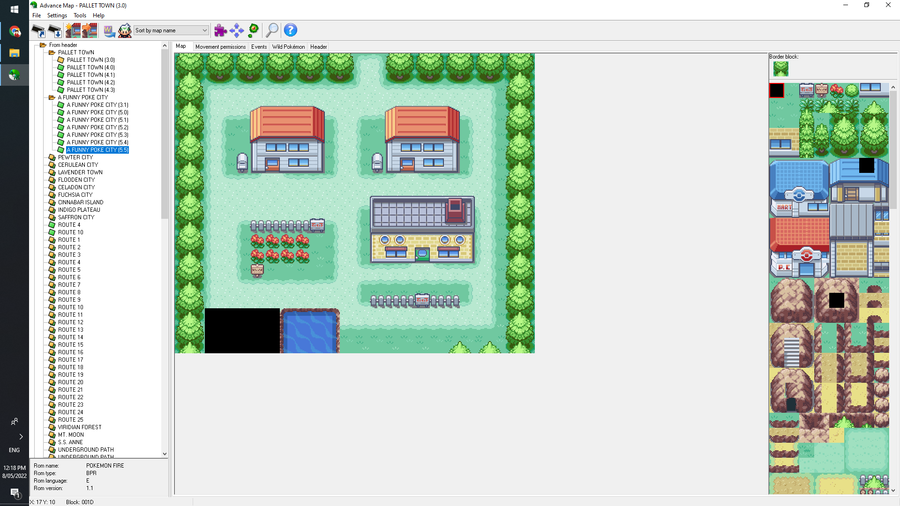Viewport: 900px width, 506px height.
Task: Click the map tree scroll down arrow
Action: 165,454
